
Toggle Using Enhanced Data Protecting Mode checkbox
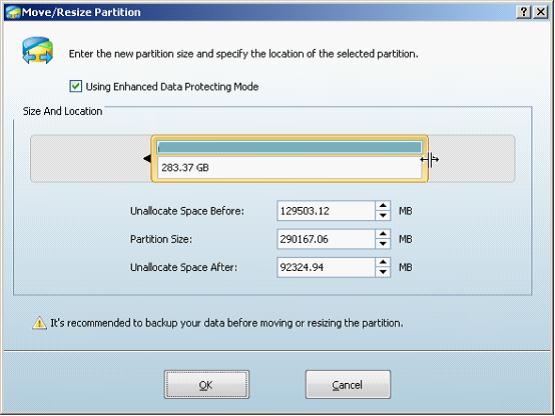tap(76, 86)
